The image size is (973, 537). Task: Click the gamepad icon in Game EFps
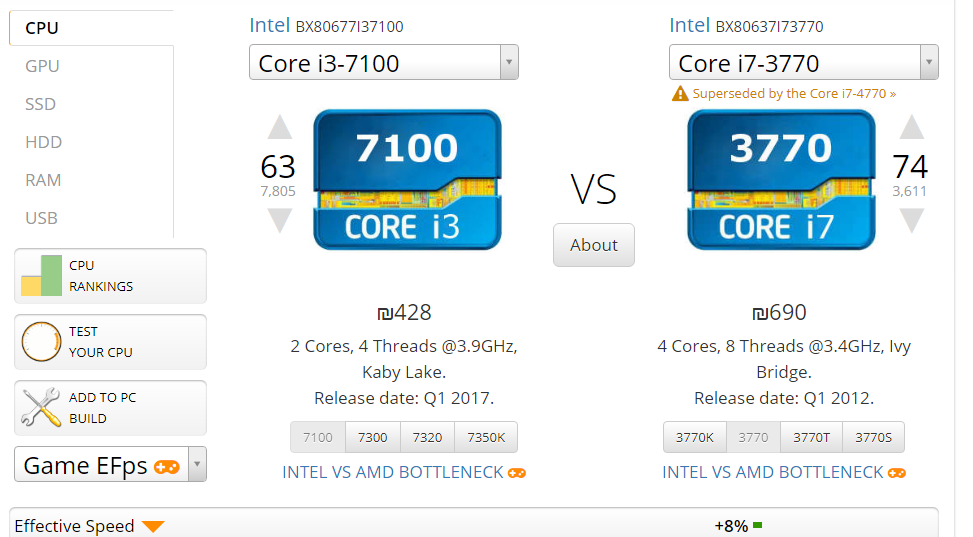coord(167,467)
